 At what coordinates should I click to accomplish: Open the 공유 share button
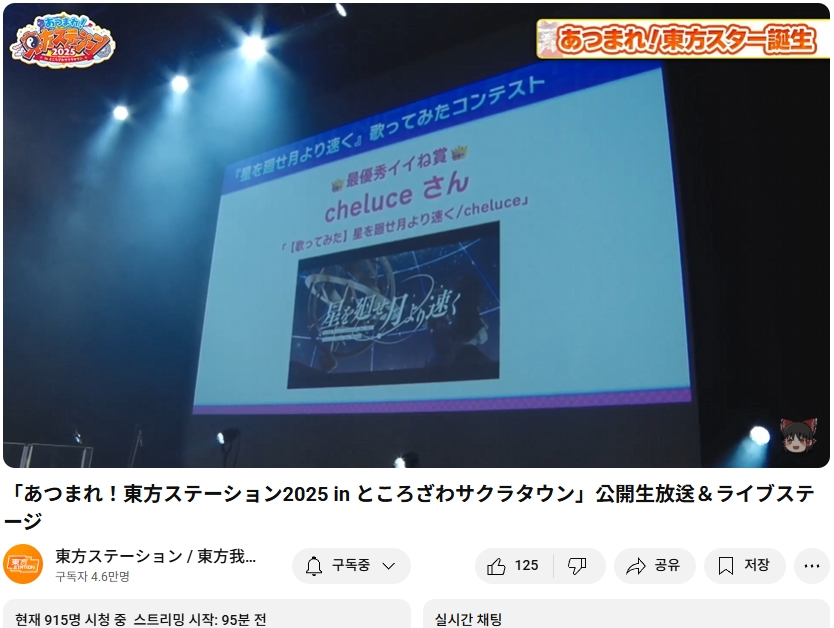(654, 566)
